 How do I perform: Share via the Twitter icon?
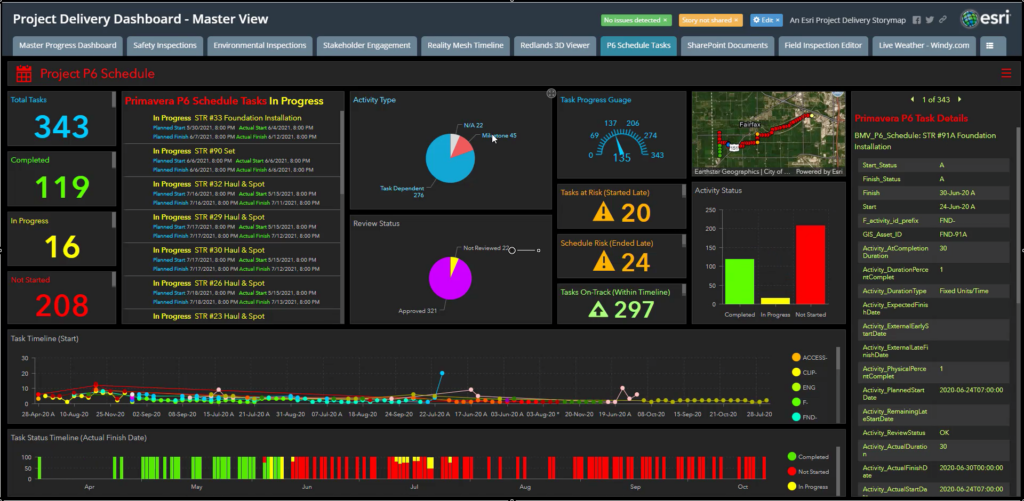pyautogui.click(x=930, y=20)
